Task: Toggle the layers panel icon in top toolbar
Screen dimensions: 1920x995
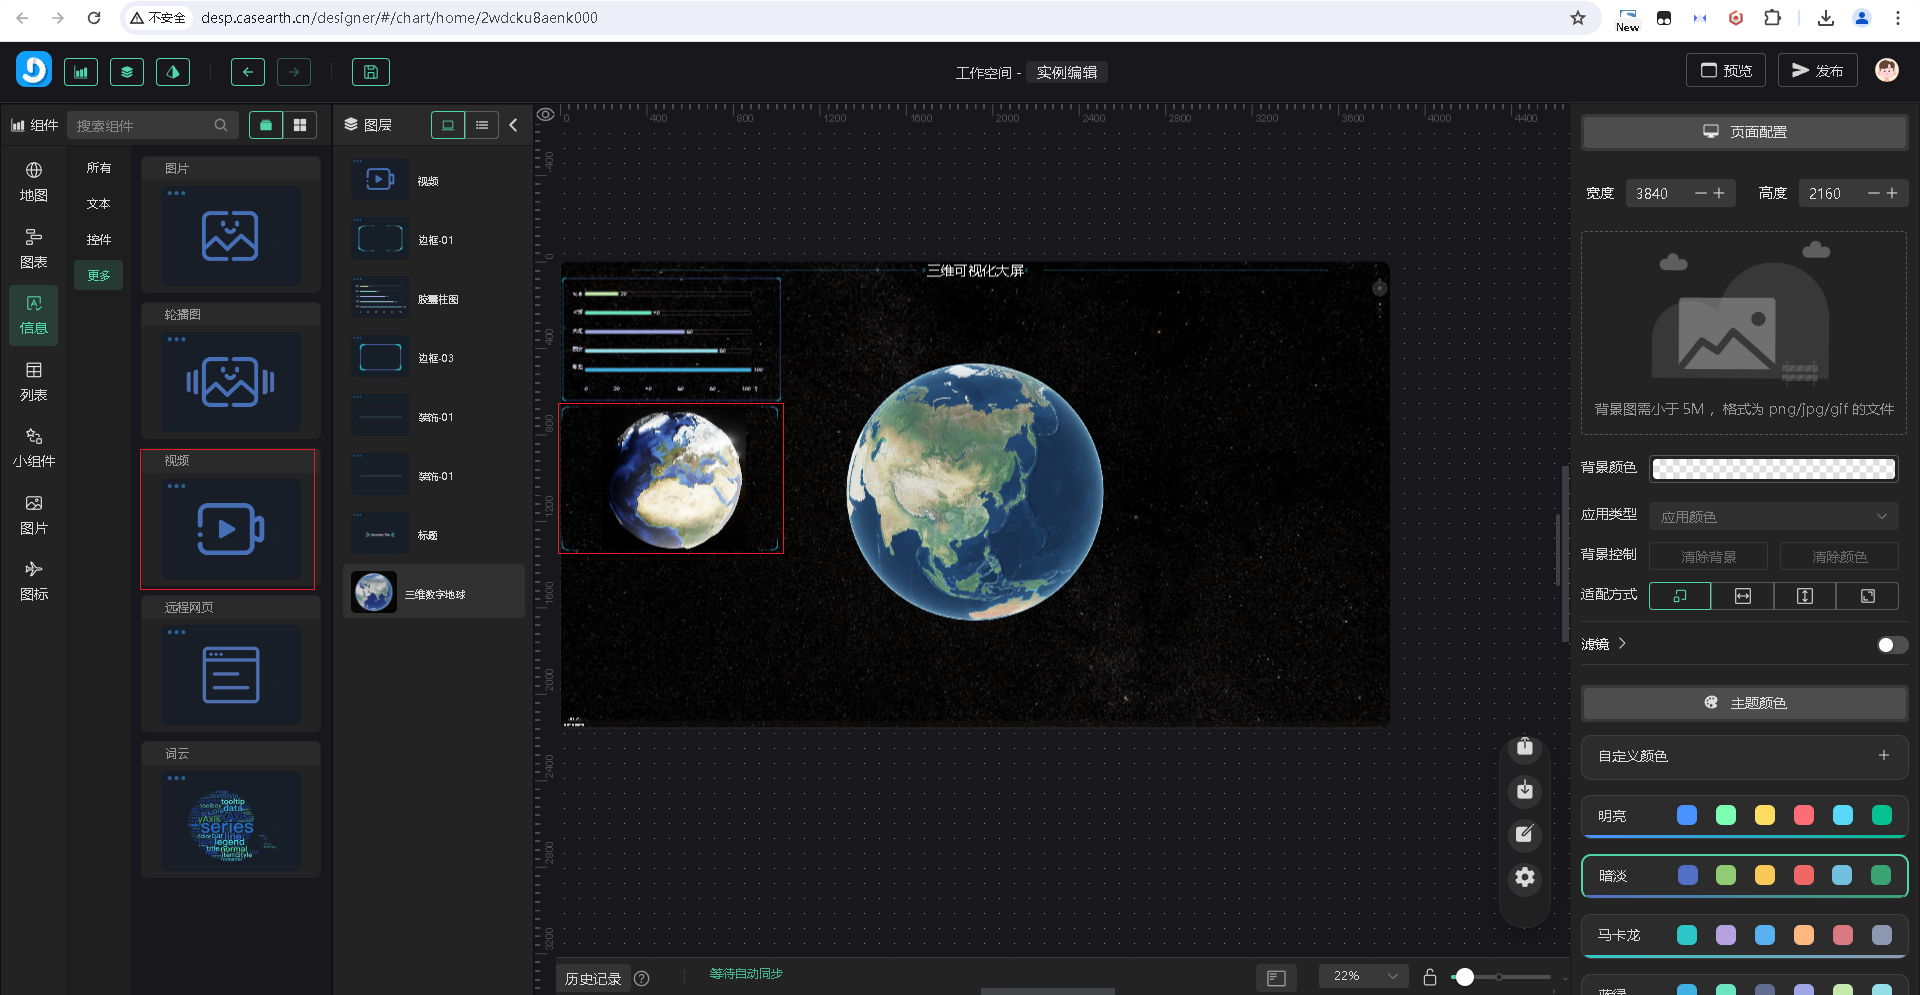Action: 127,72
